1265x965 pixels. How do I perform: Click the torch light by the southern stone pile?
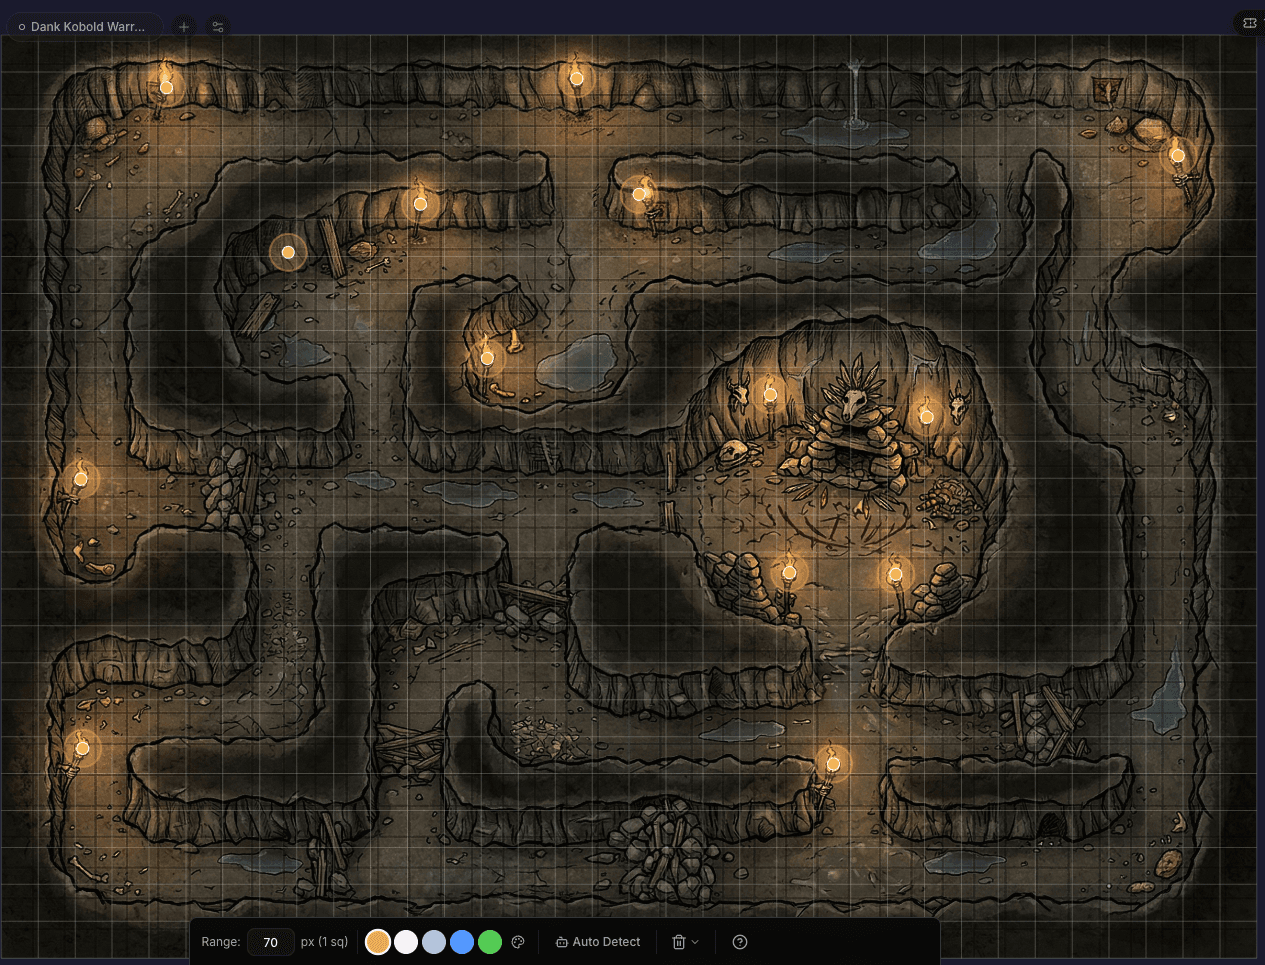click(x=833, y=763)
